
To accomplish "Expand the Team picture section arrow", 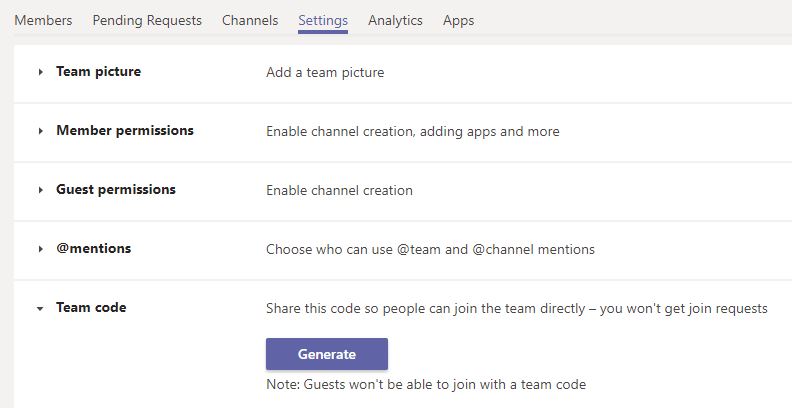I will click(x=40, y=72).
